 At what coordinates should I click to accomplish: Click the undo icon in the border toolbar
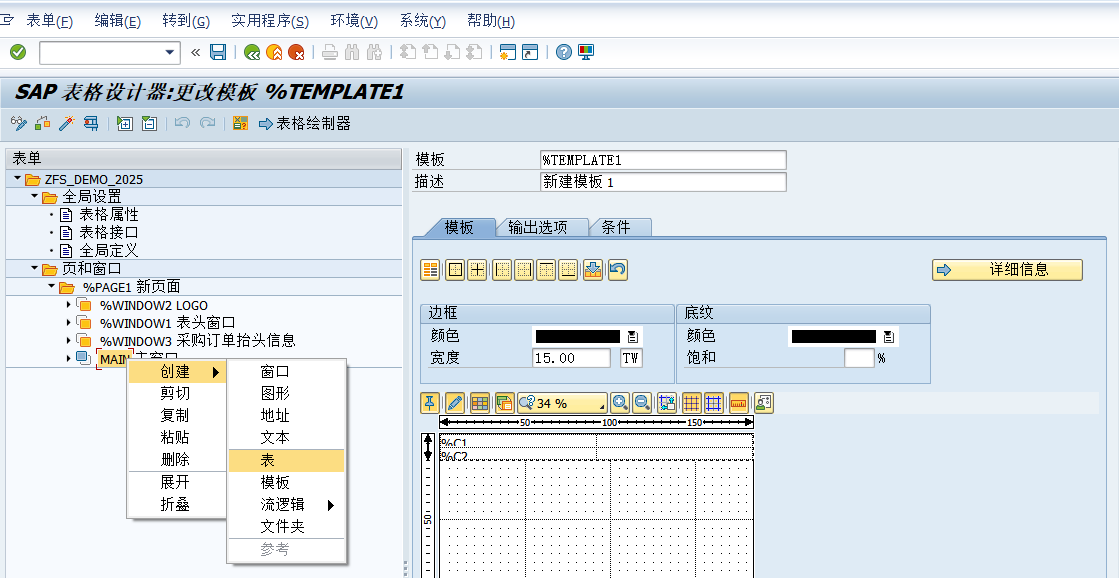[x=618, y=270]
